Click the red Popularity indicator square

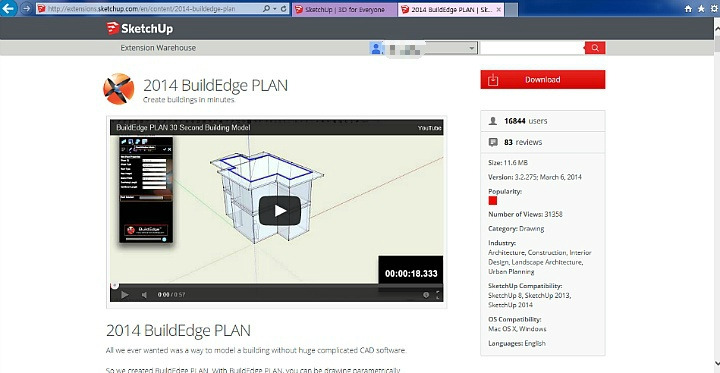pos(493,201)
